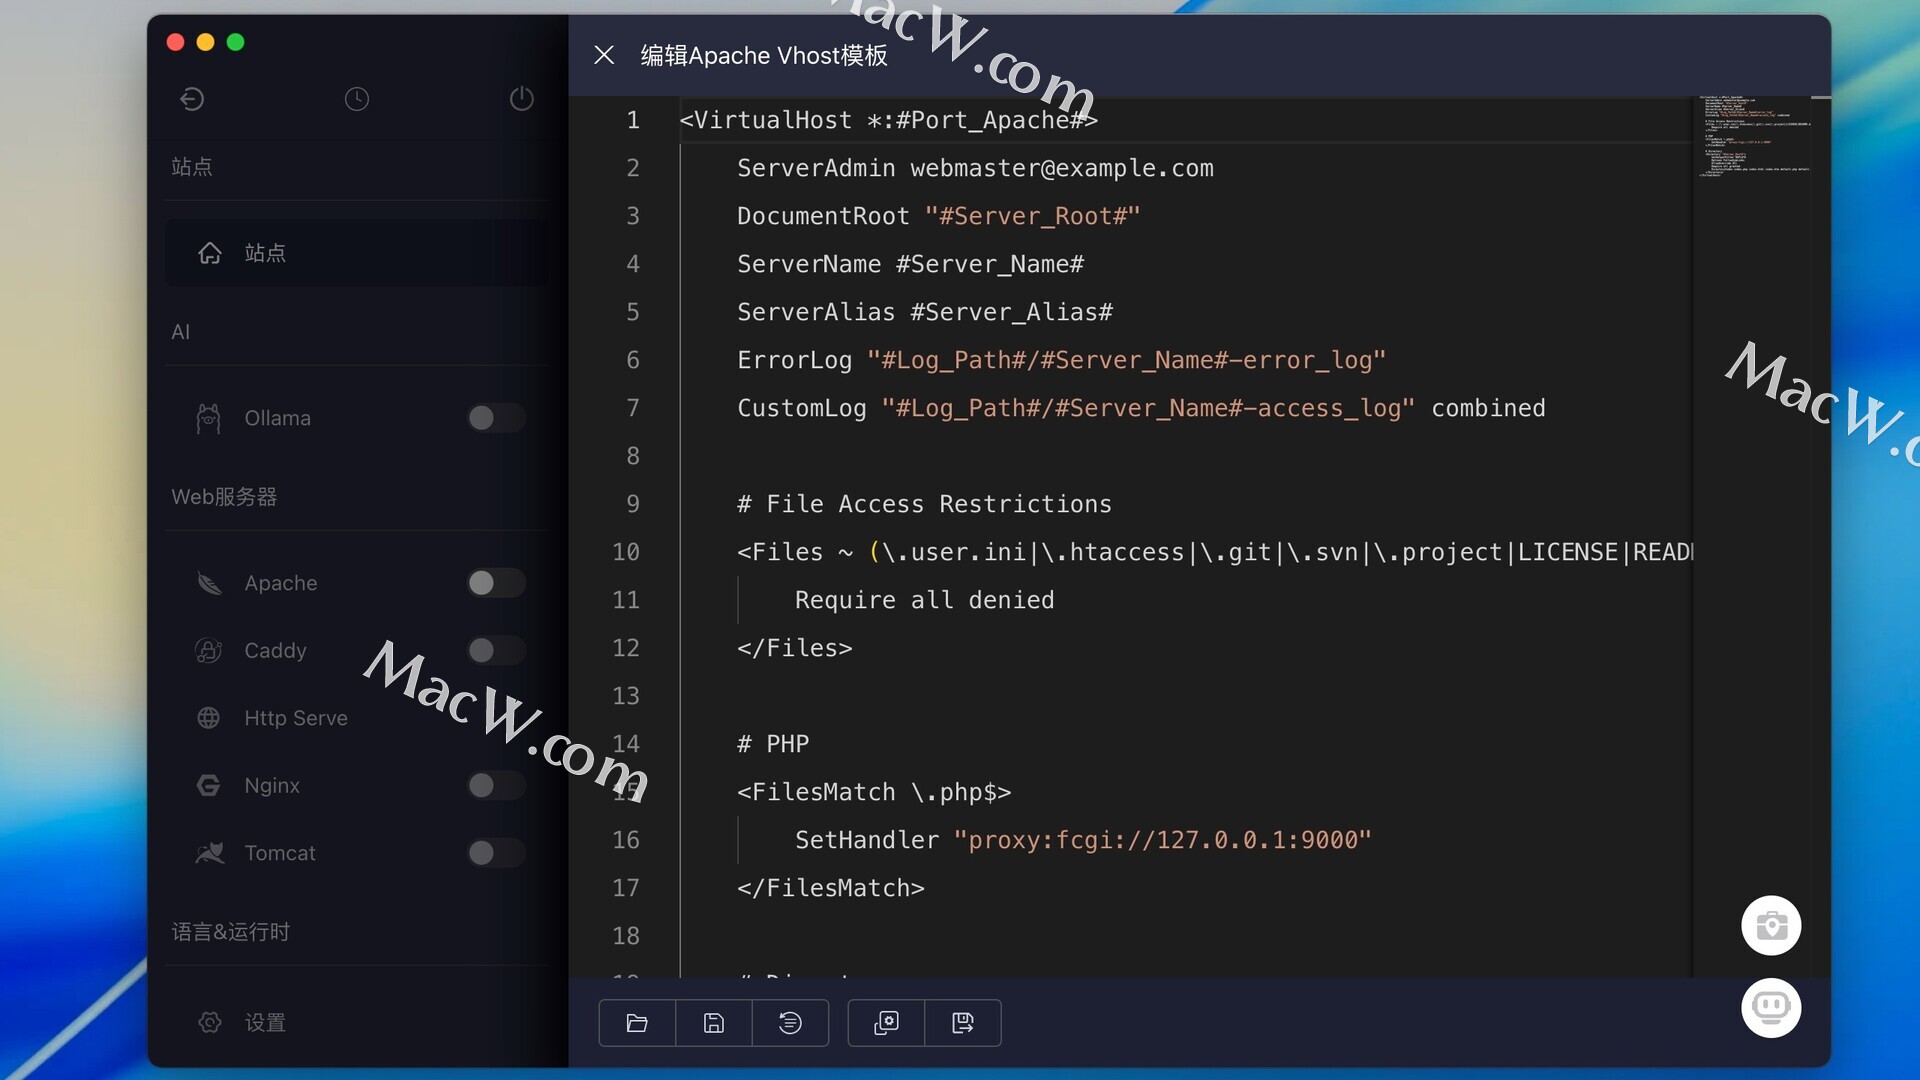The width and height of the screenshot is (1920, 1080).
Task: Click the Ollama llama icon
Action: tap(208, 418)
